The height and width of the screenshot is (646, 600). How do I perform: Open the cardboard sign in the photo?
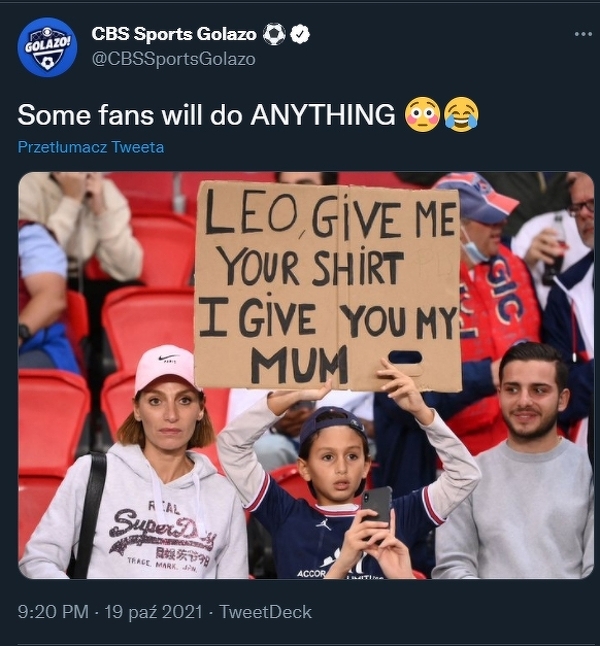point(328,286)
